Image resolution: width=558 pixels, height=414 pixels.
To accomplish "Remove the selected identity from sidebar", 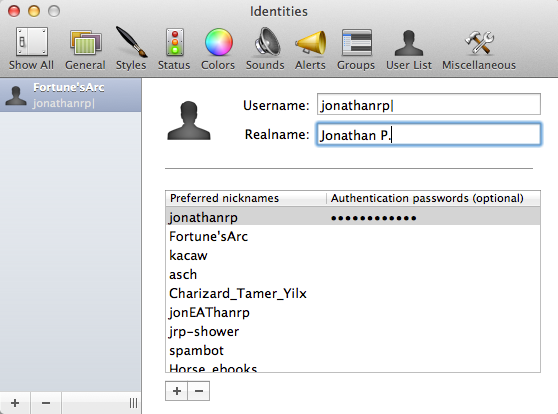I will [x=46, y=403].
